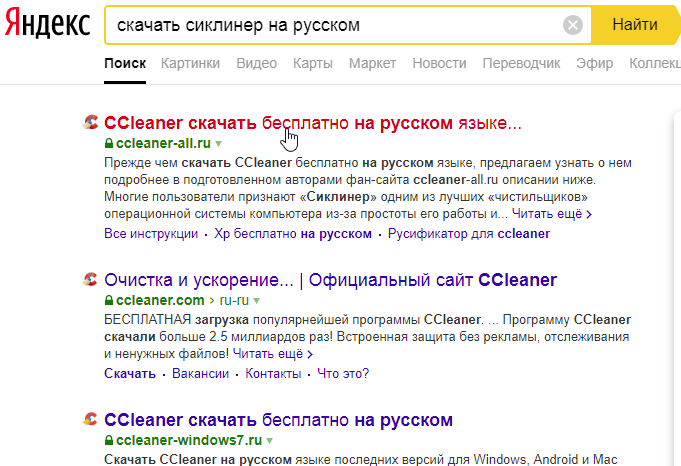Open the 'Что это?' sitelink

[x=343, y=373]
